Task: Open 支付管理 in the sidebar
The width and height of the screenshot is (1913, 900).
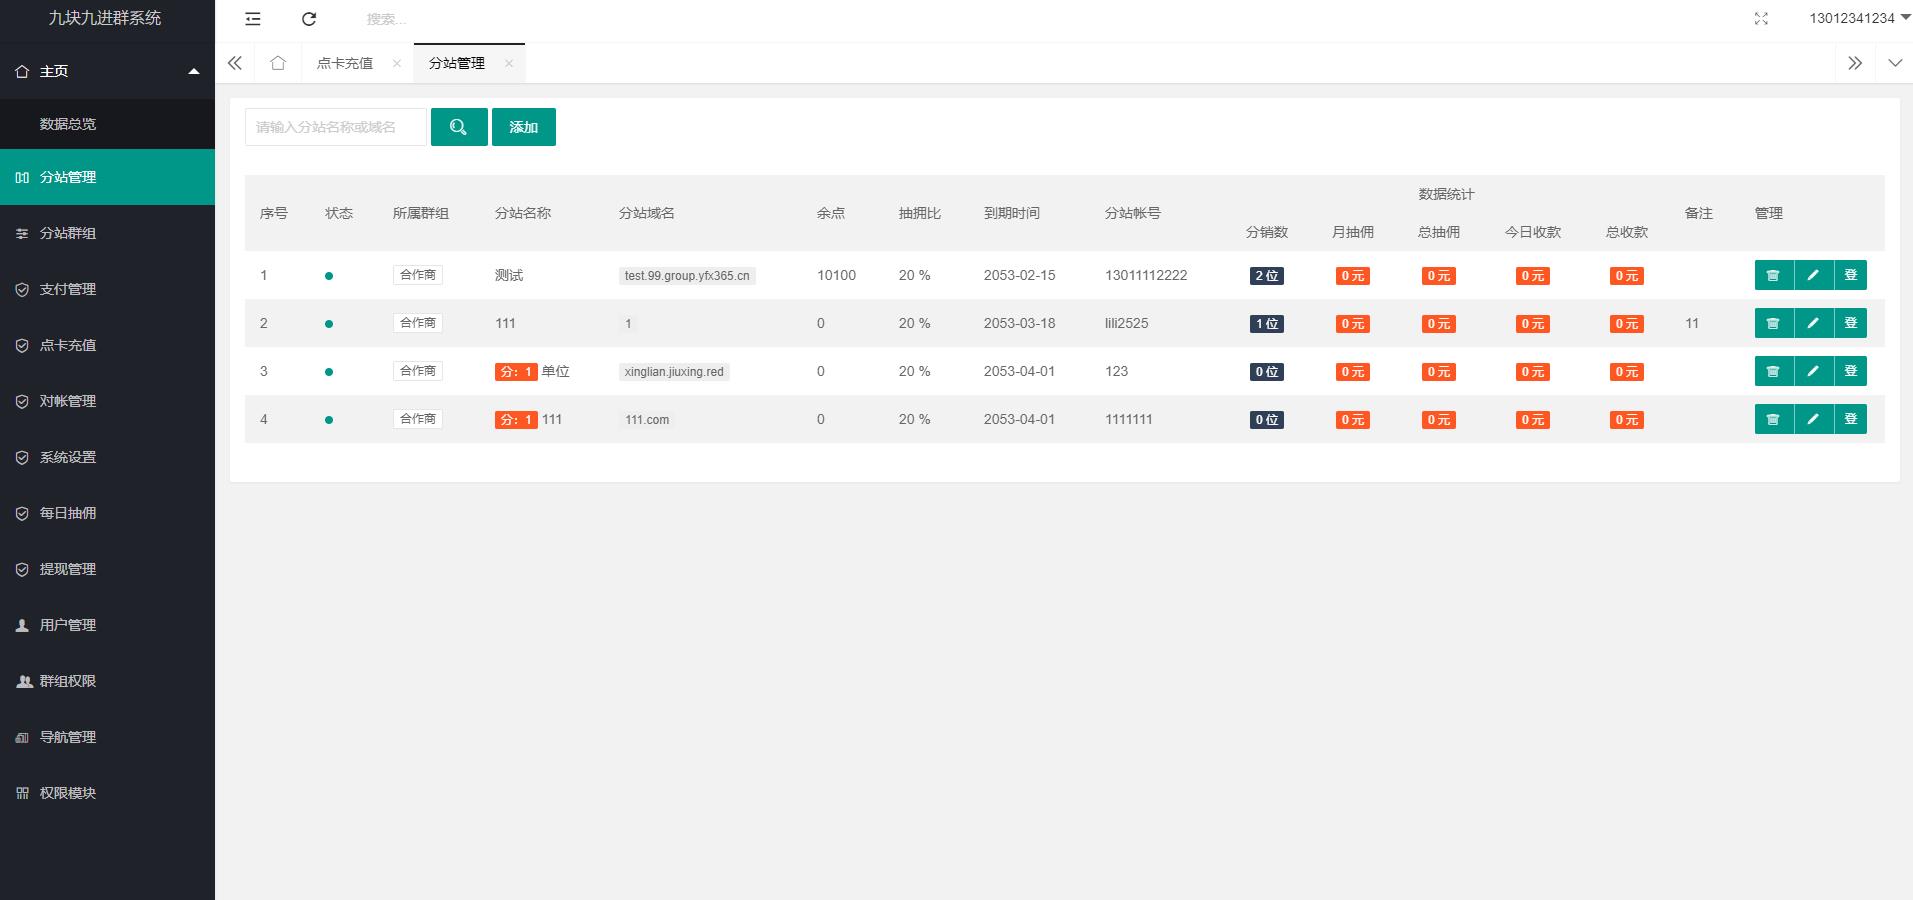Action: click(x=68, y=289)
